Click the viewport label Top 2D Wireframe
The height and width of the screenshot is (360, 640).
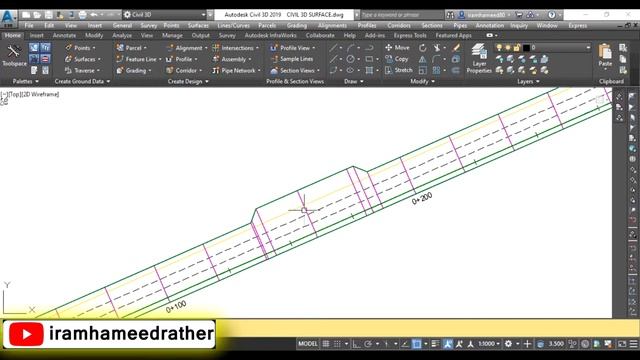point(30,94)
